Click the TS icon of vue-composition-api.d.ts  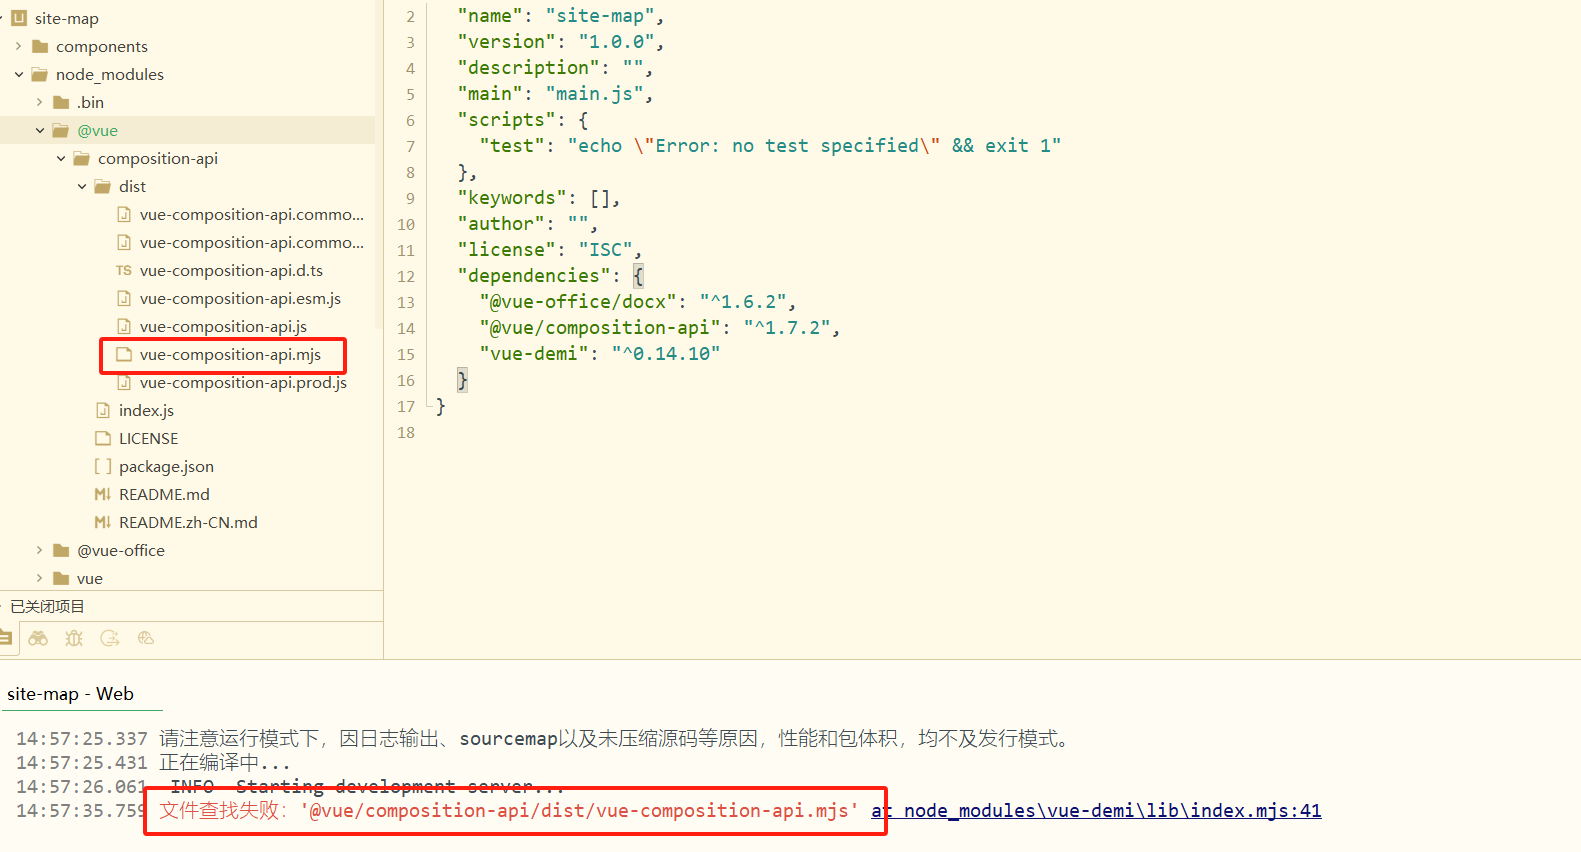[x=124, y=270]
